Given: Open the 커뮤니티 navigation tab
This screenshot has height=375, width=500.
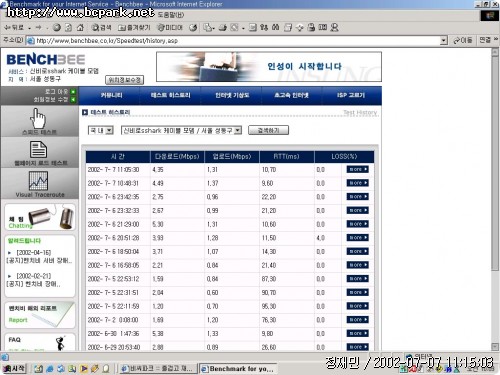Looking at the screenshot, I should [111, 95].
